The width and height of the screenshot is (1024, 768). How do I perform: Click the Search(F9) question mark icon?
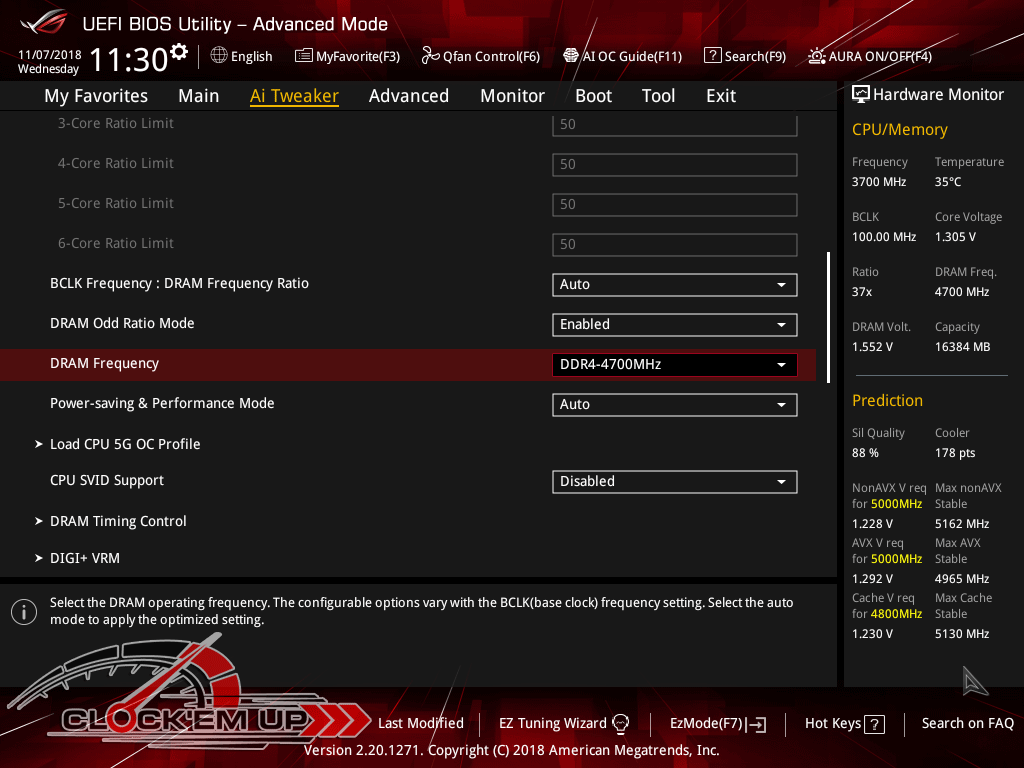pyautogui.click(x=712, y=56)
